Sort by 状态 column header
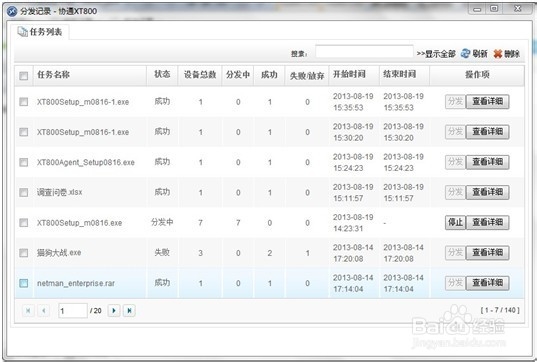This screenshot has width=537, height=362. click(x=162, y=74)
